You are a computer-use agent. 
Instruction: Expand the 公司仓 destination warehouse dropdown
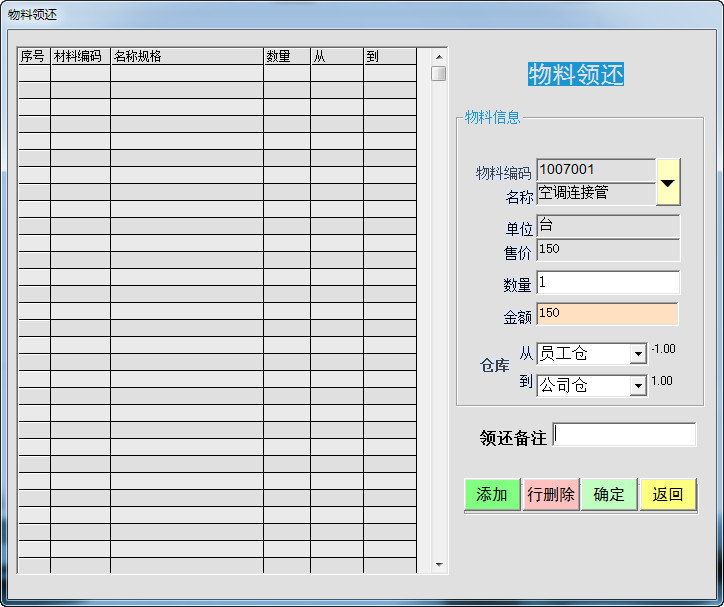(638, 385)
